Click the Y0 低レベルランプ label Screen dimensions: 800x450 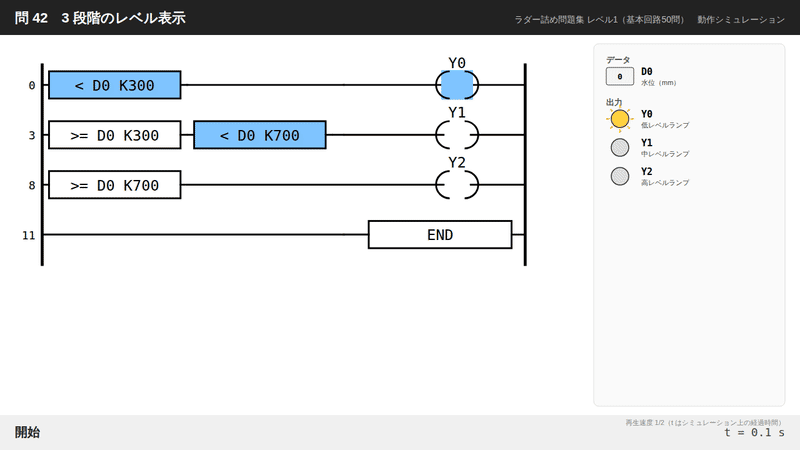tap(665, 119)
